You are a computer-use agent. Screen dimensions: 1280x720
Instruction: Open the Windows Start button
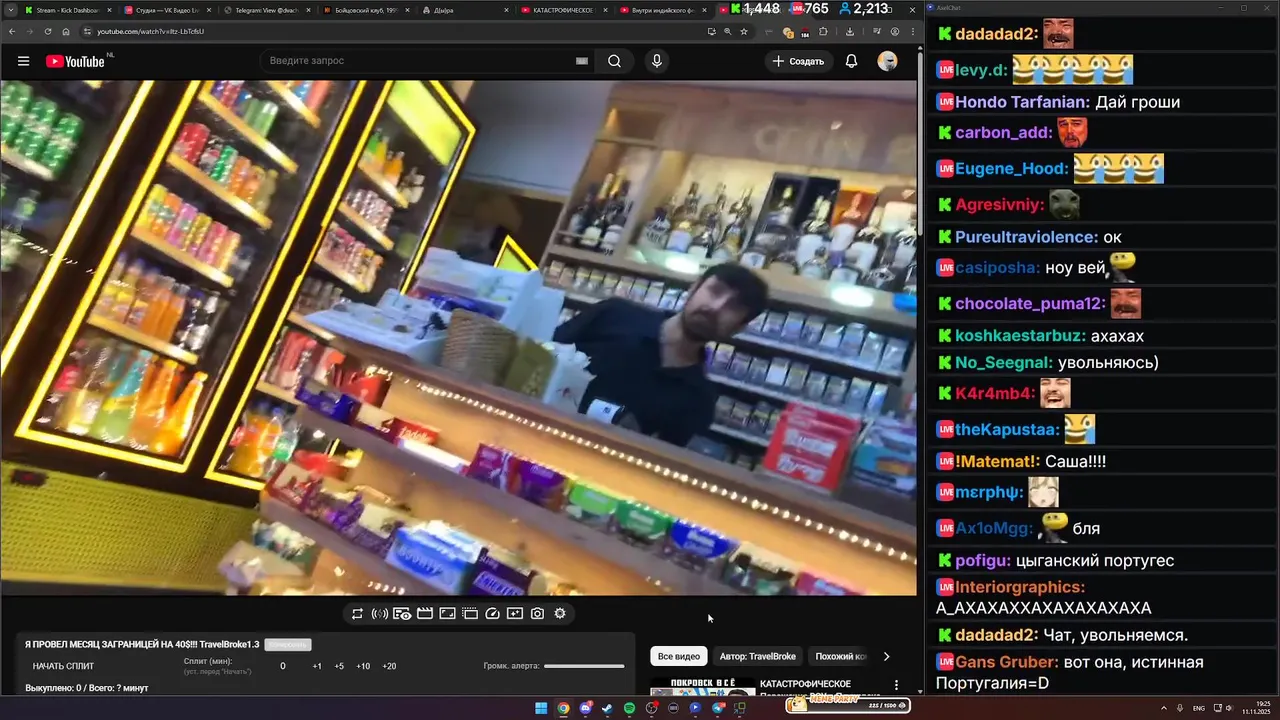tap(541, 708)
